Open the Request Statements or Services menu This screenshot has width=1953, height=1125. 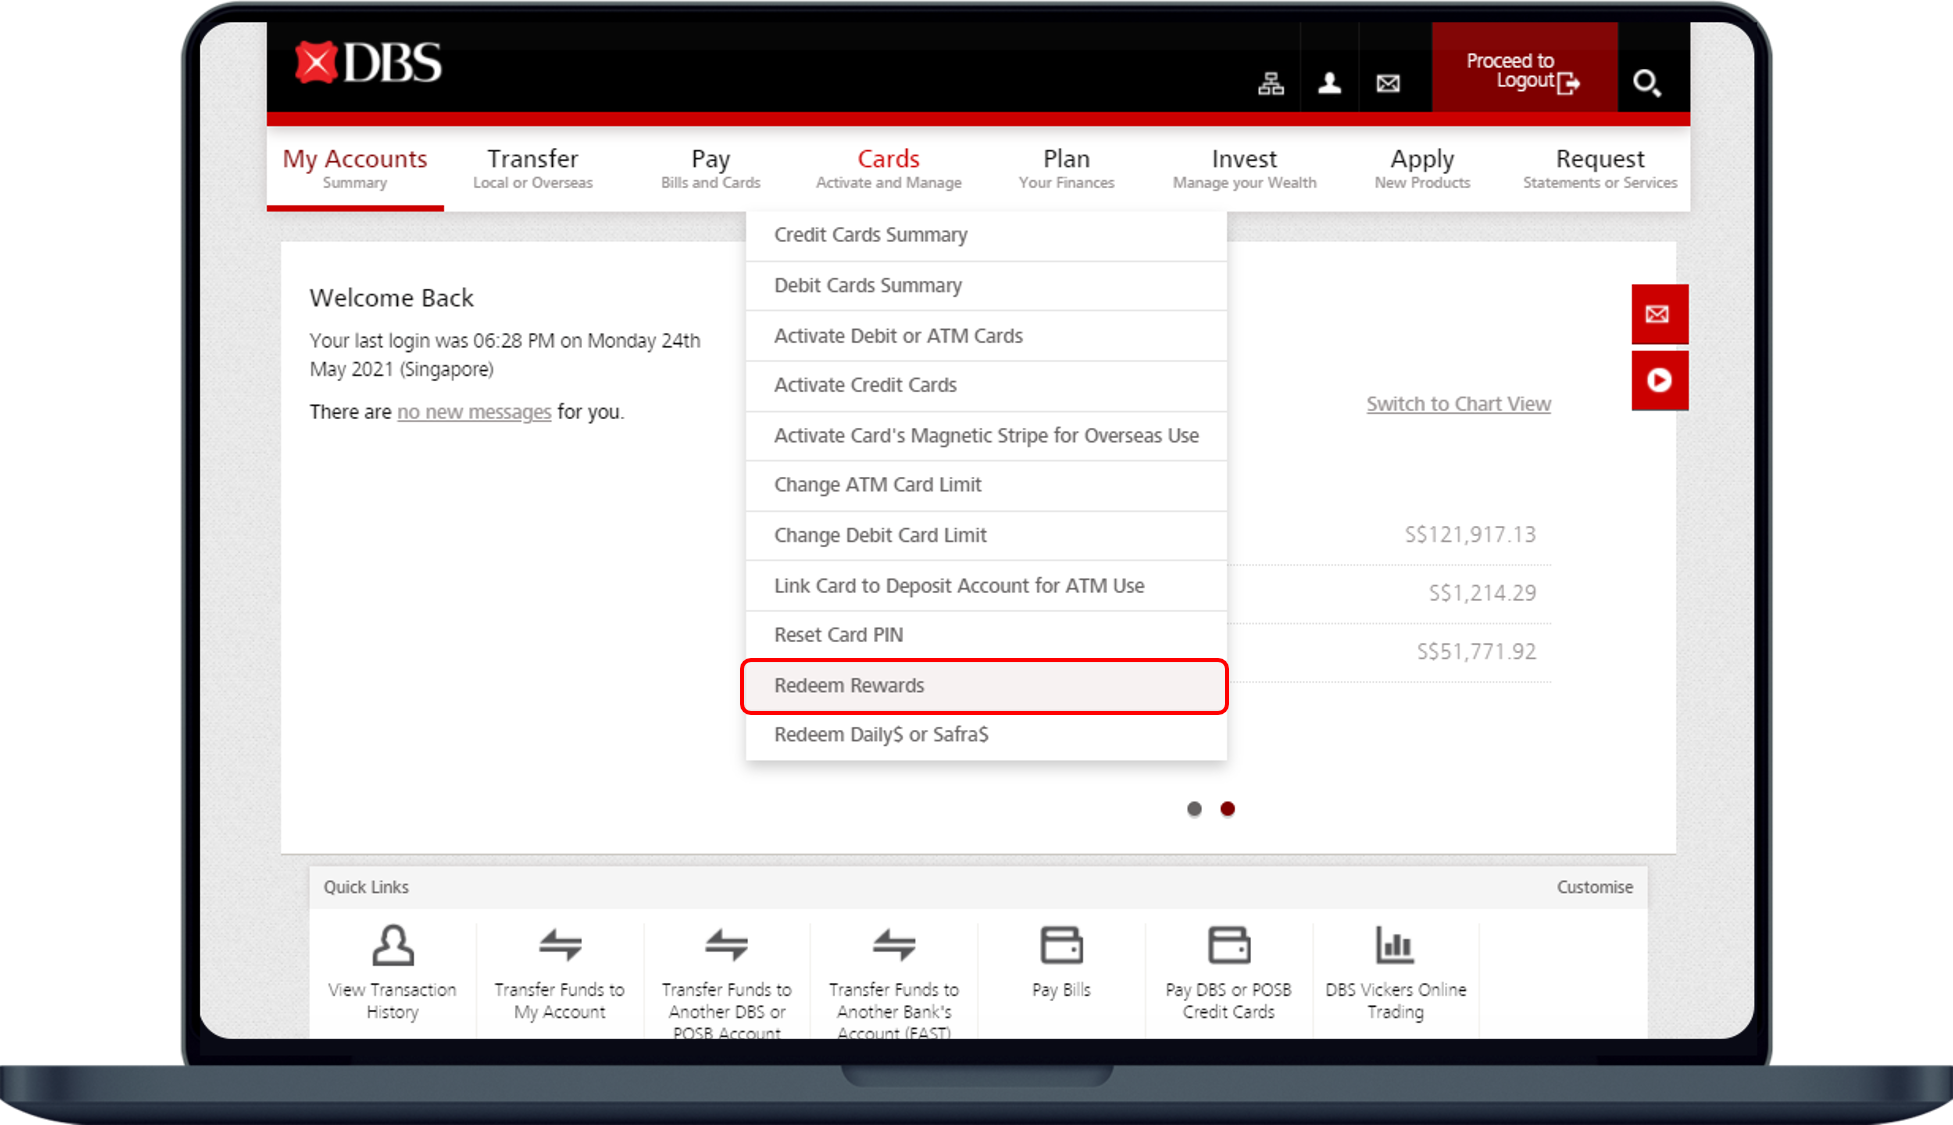(1600, 168)
